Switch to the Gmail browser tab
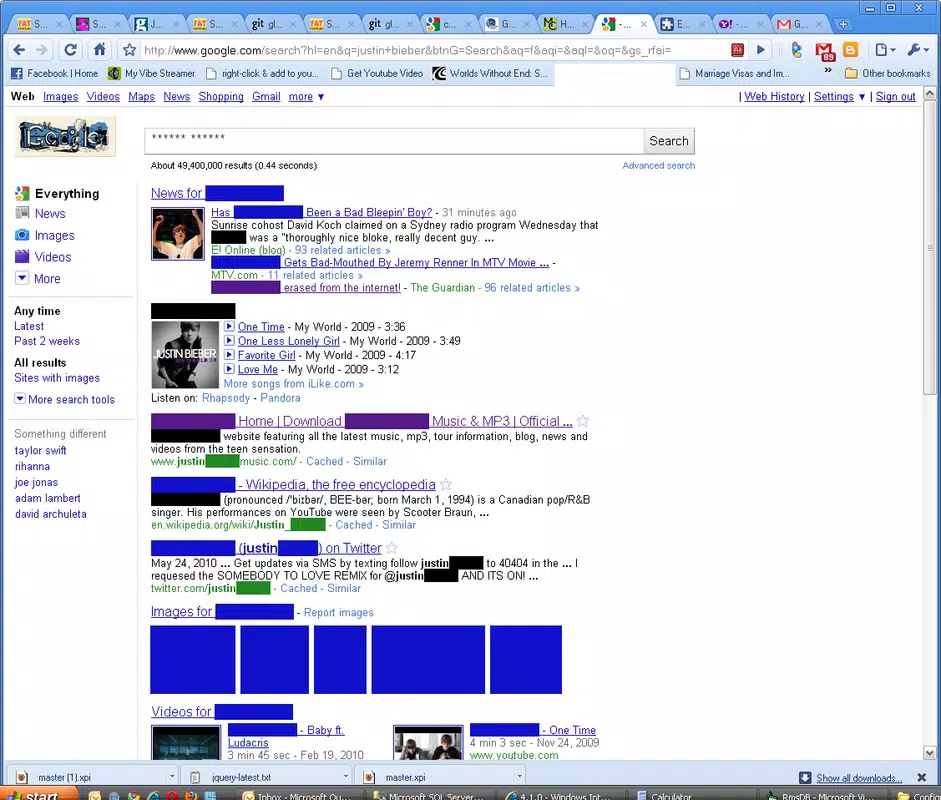Viewport: 941px width, 800px height. tap(800, 24)
